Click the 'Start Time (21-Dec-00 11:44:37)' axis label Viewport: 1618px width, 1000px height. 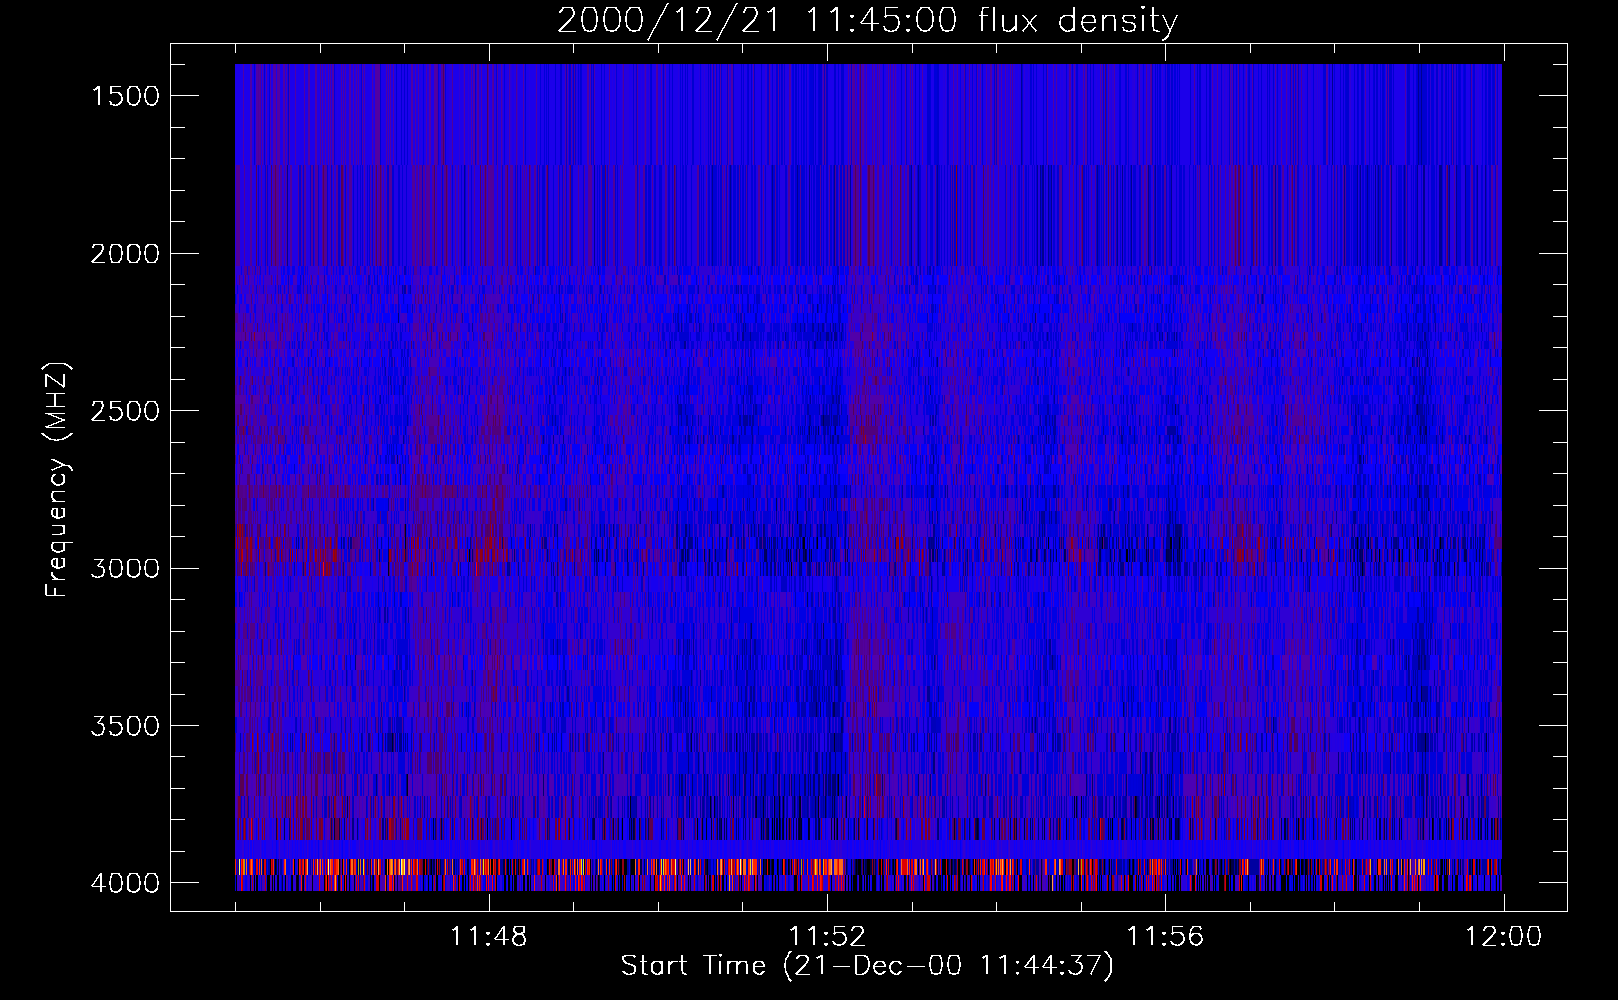click(x=867, y=966)
